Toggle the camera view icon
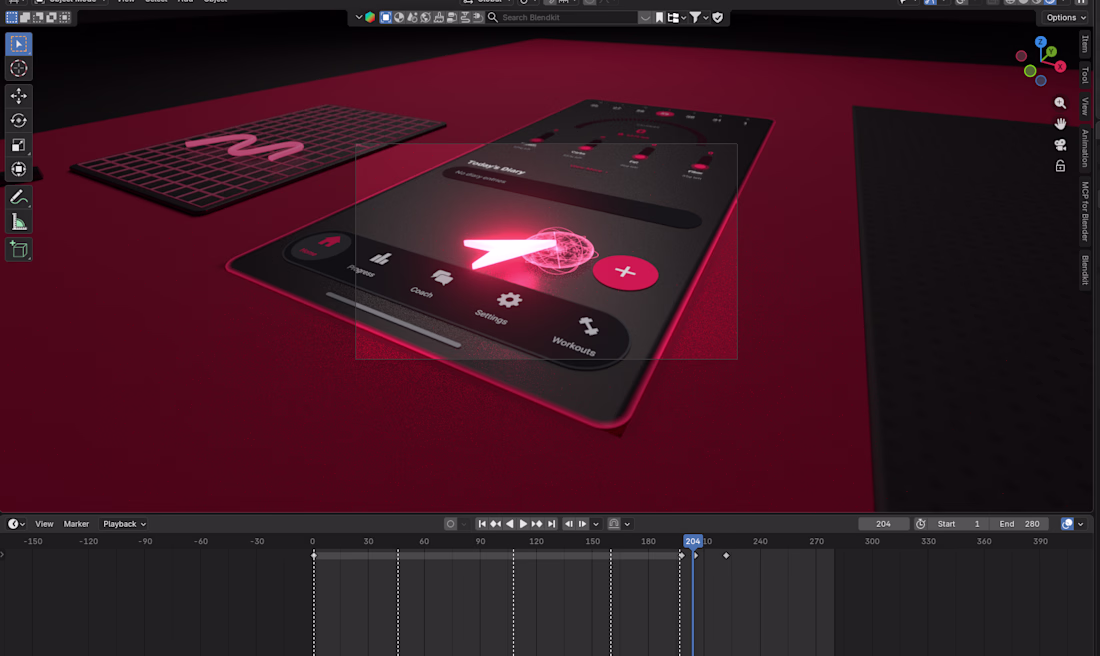The width and height of the screenshot is (1100, 656). click(x=1060, y=145)
